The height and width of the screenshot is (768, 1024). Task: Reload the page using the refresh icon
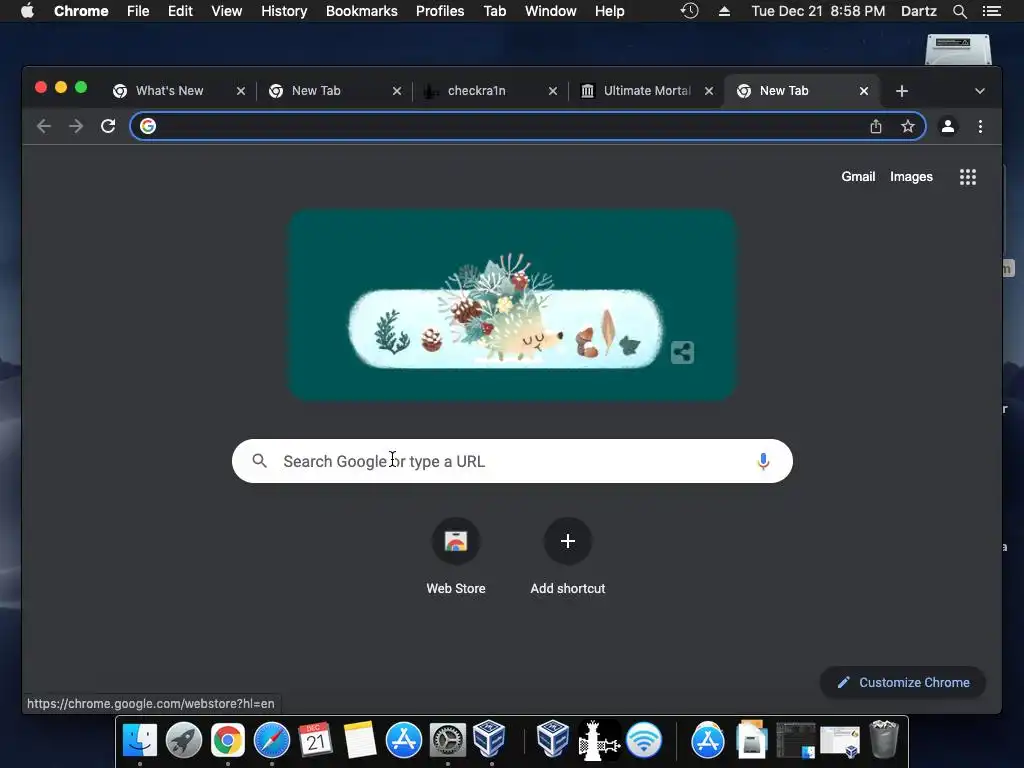coord(108,126)
